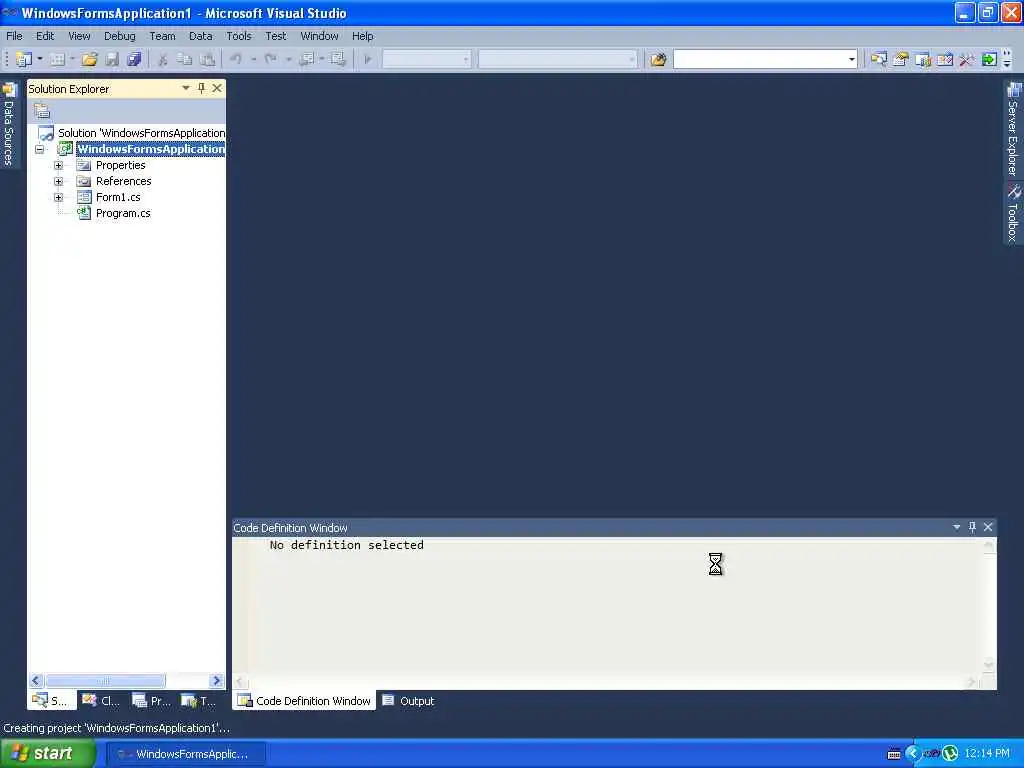Expand the Properties tree node
Image resolution: width=1024 pixels, height=768 pixels.
tap(59, 165)
